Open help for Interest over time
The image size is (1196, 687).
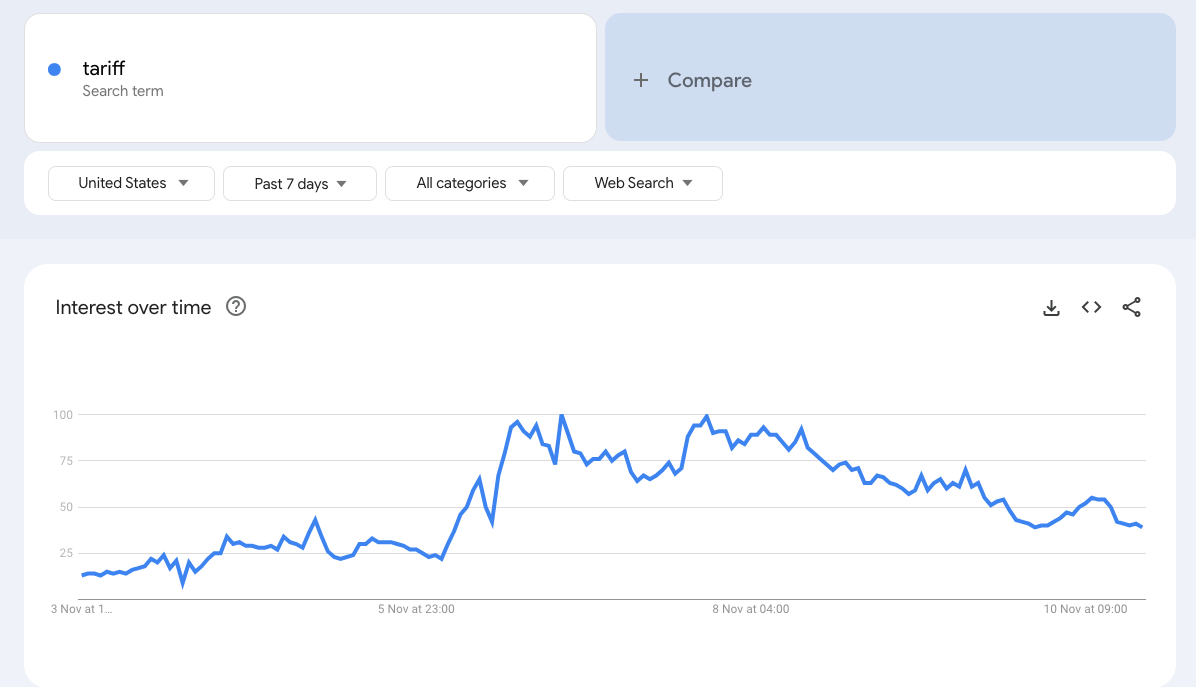coord(236,307)
